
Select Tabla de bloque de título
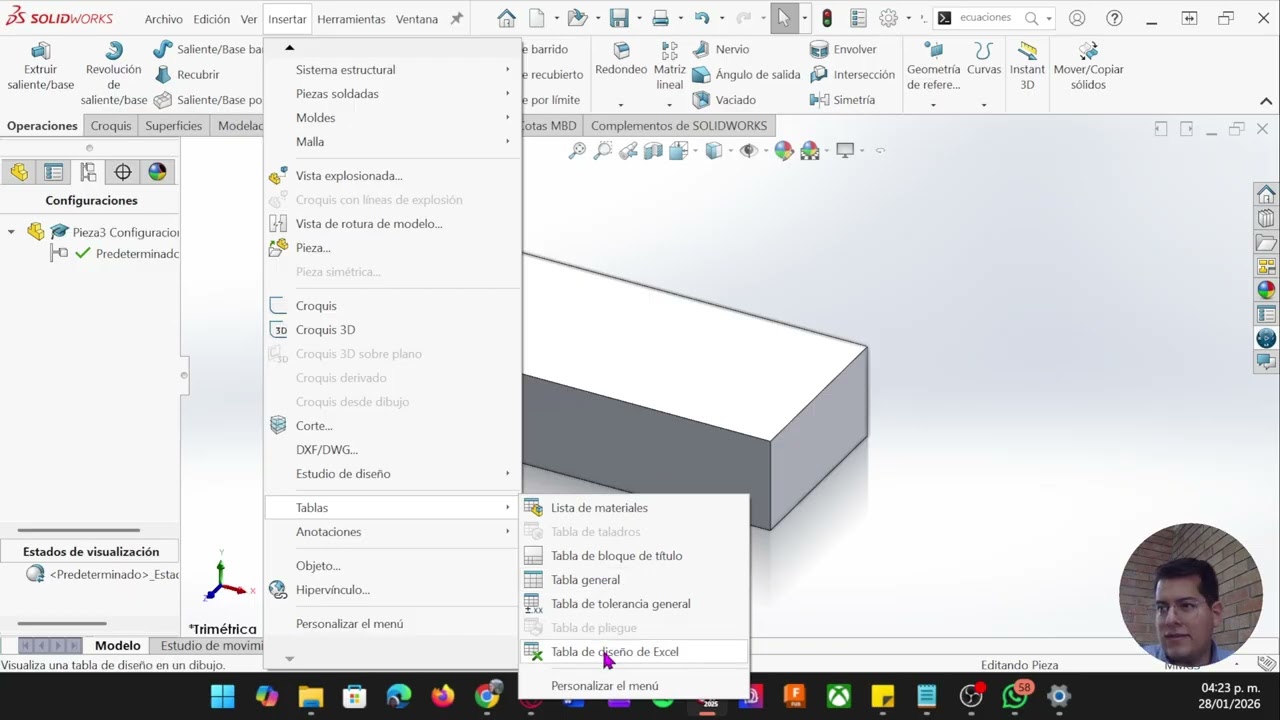pyautogui.click(x=634, y=556)
